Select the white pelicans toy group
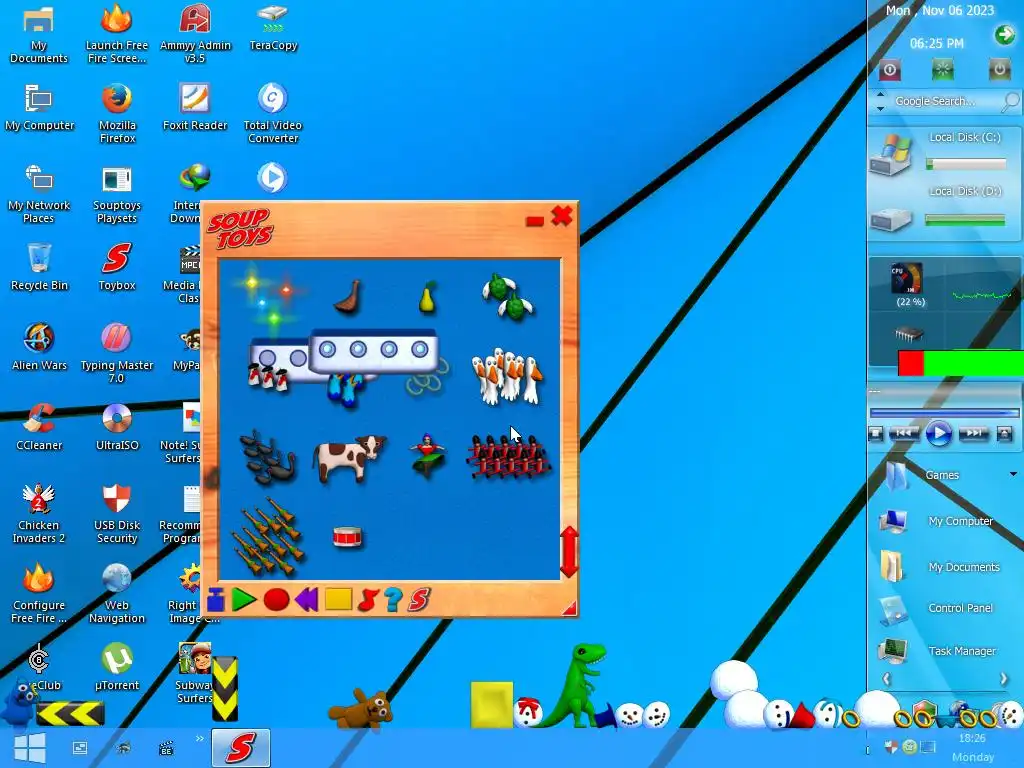Viewport: 1024px width, 768px height. pos(507,377)
